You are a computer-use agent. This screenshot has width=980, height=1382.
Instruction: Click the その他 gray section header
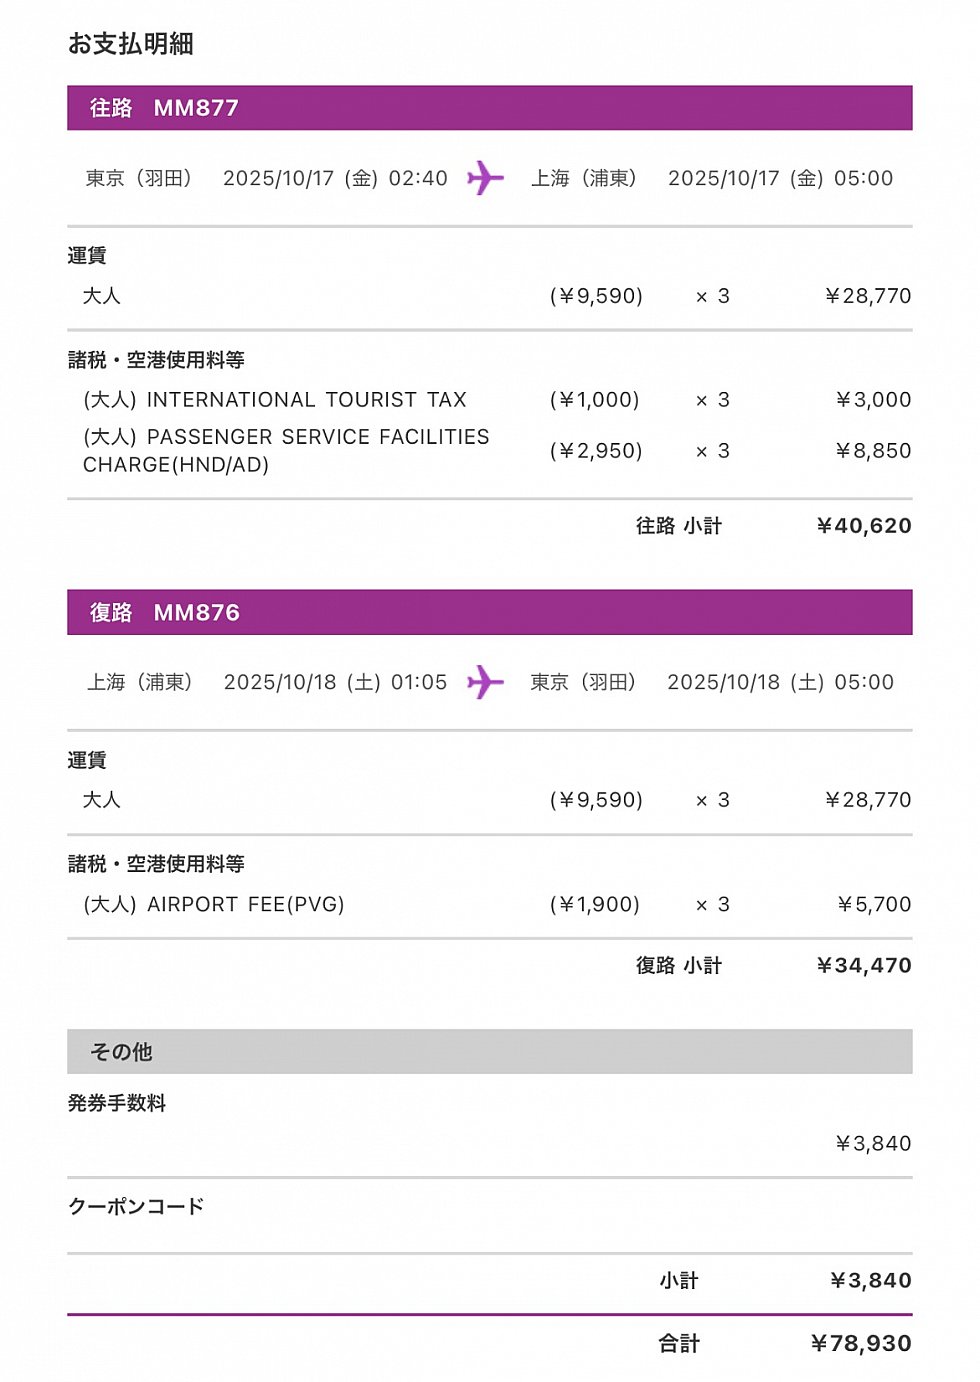[x=489, y=1051]
